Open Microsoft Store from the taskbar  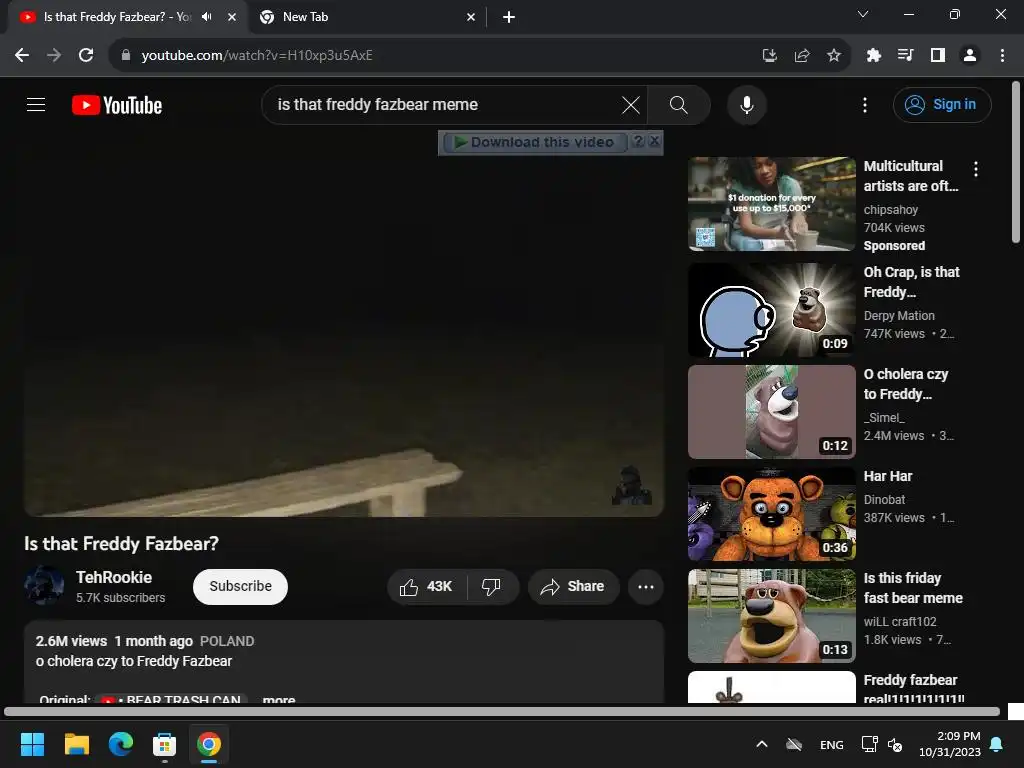click(165, 744)
